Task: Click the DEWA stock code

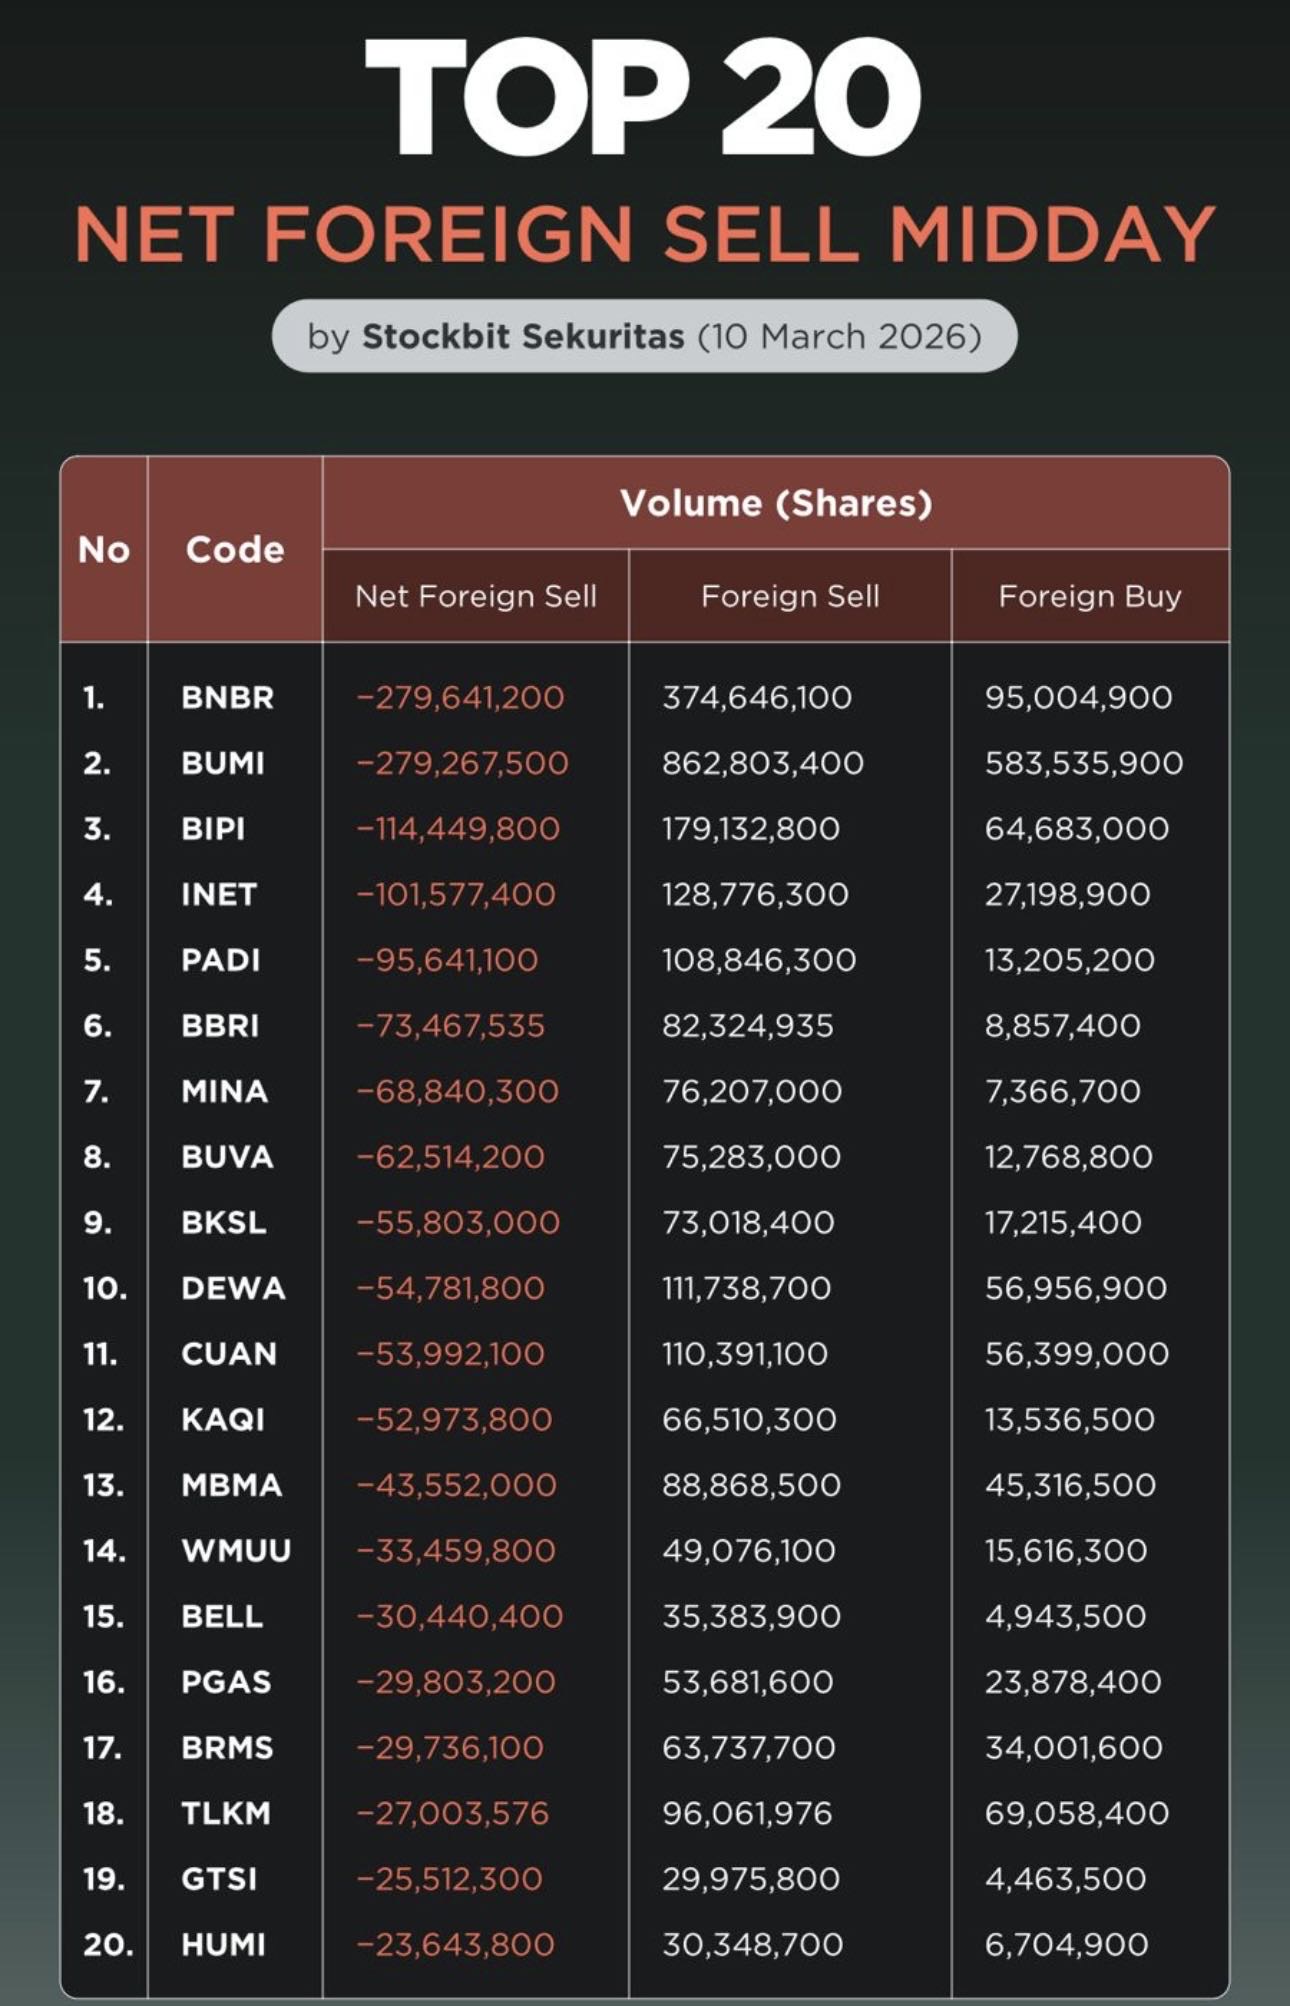Action: click(233, 1288)
